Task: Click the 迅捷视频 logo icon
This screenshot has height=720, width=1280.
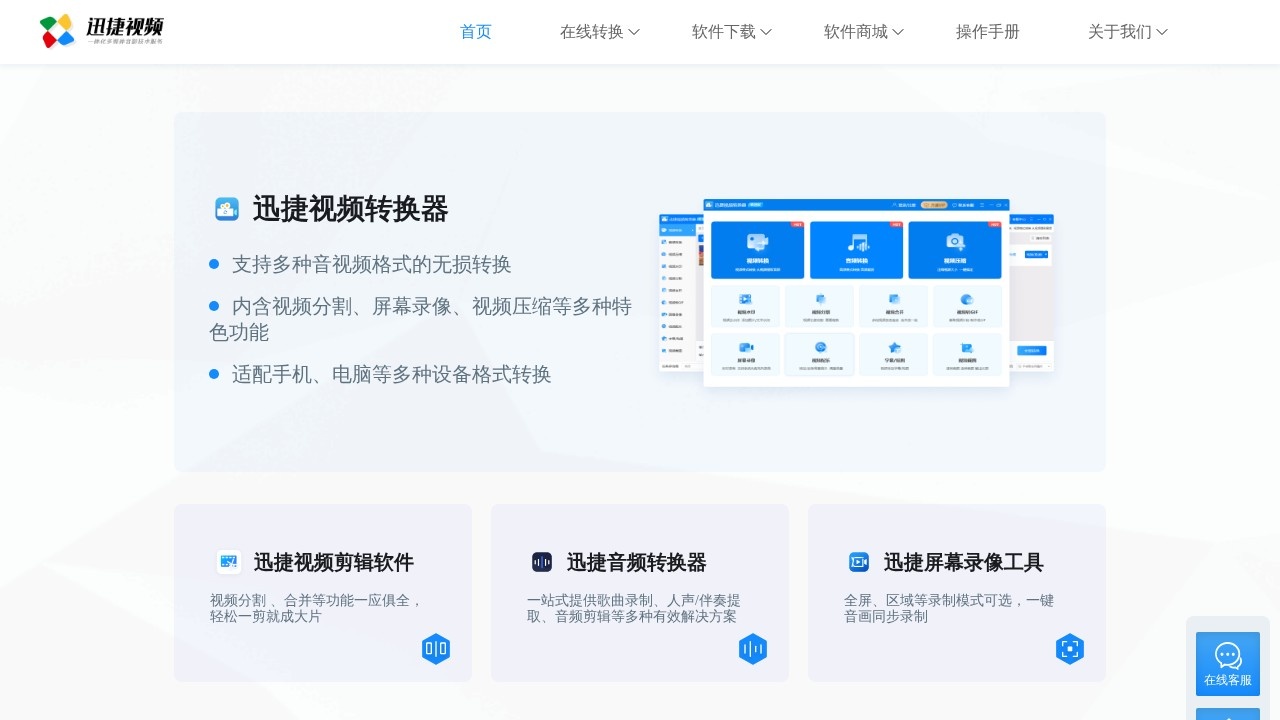Action: point(57,31)
